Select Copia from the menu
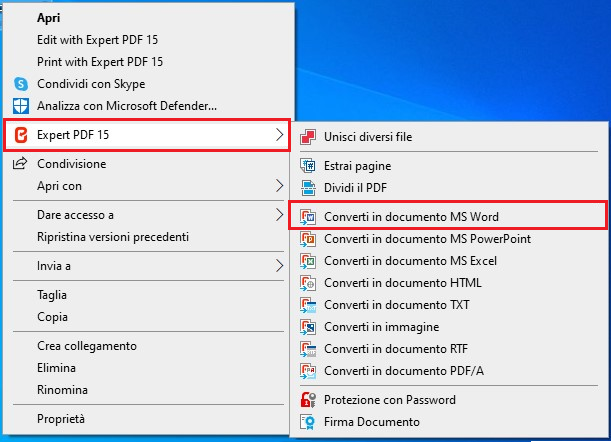This screenshot has width=611, height=442. [x=148, y=317]
